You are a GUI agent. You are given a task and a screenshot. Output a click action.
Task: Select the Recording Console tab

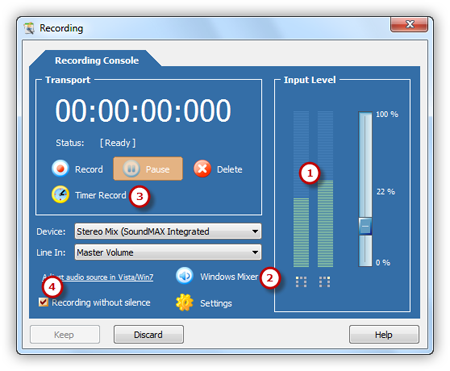point(97,60)
